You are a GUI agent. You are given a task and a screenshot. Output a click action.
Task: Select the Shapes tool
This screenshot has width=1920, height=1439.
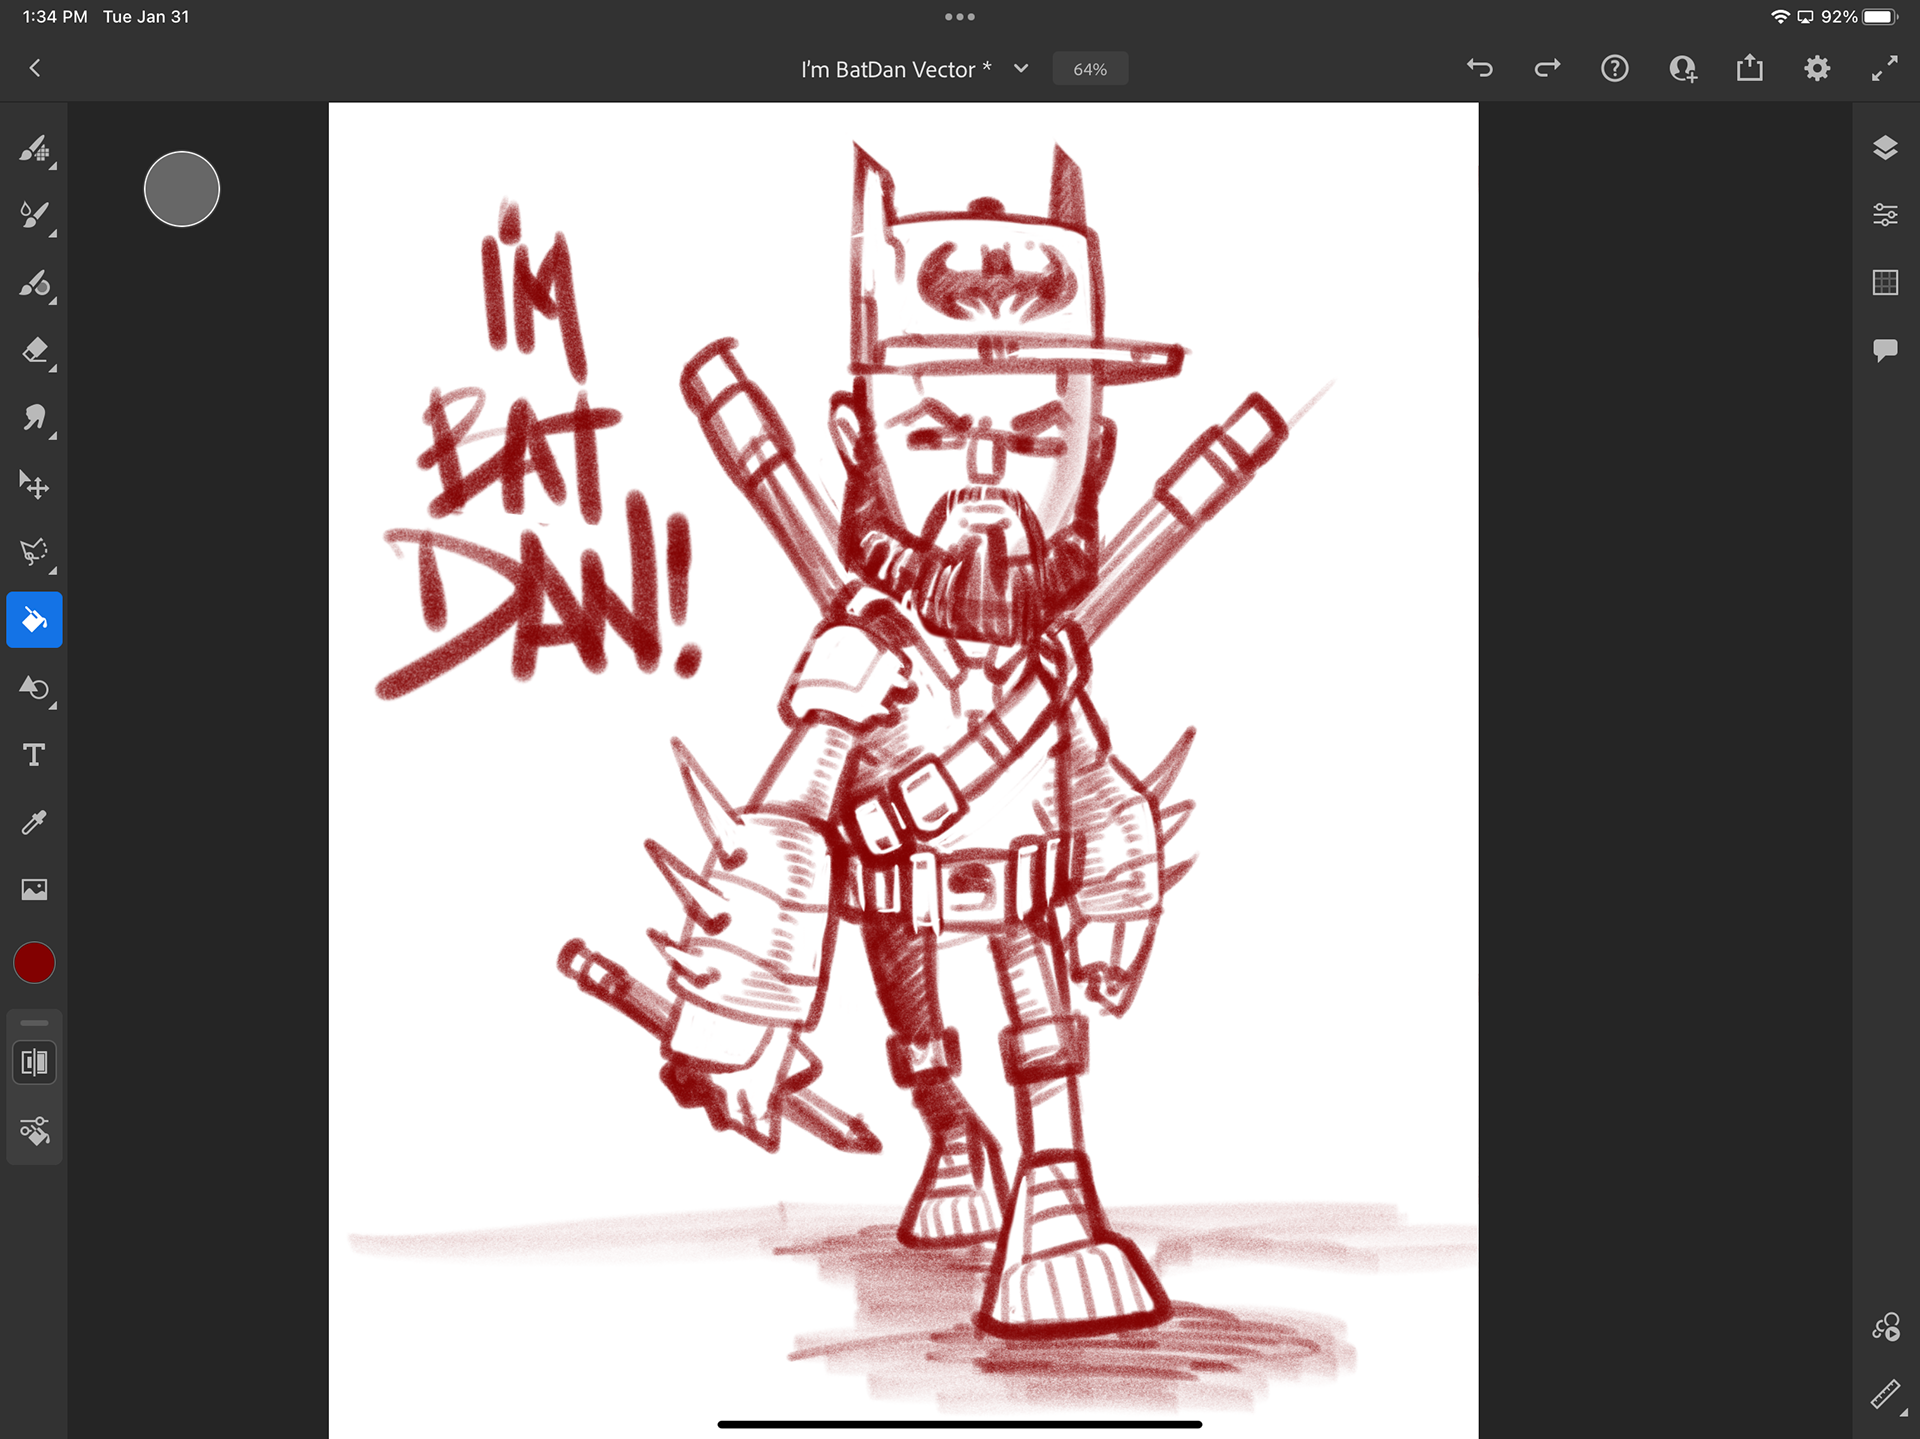[x=34, y=688]
